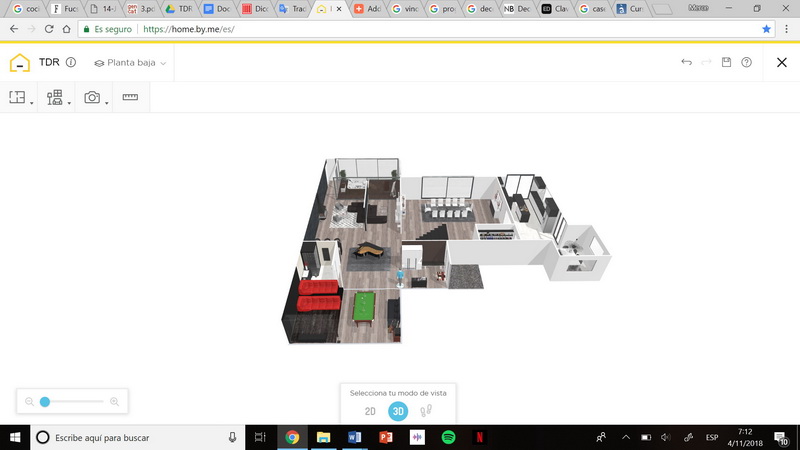Click the zoom slider handle

[45, 402]
